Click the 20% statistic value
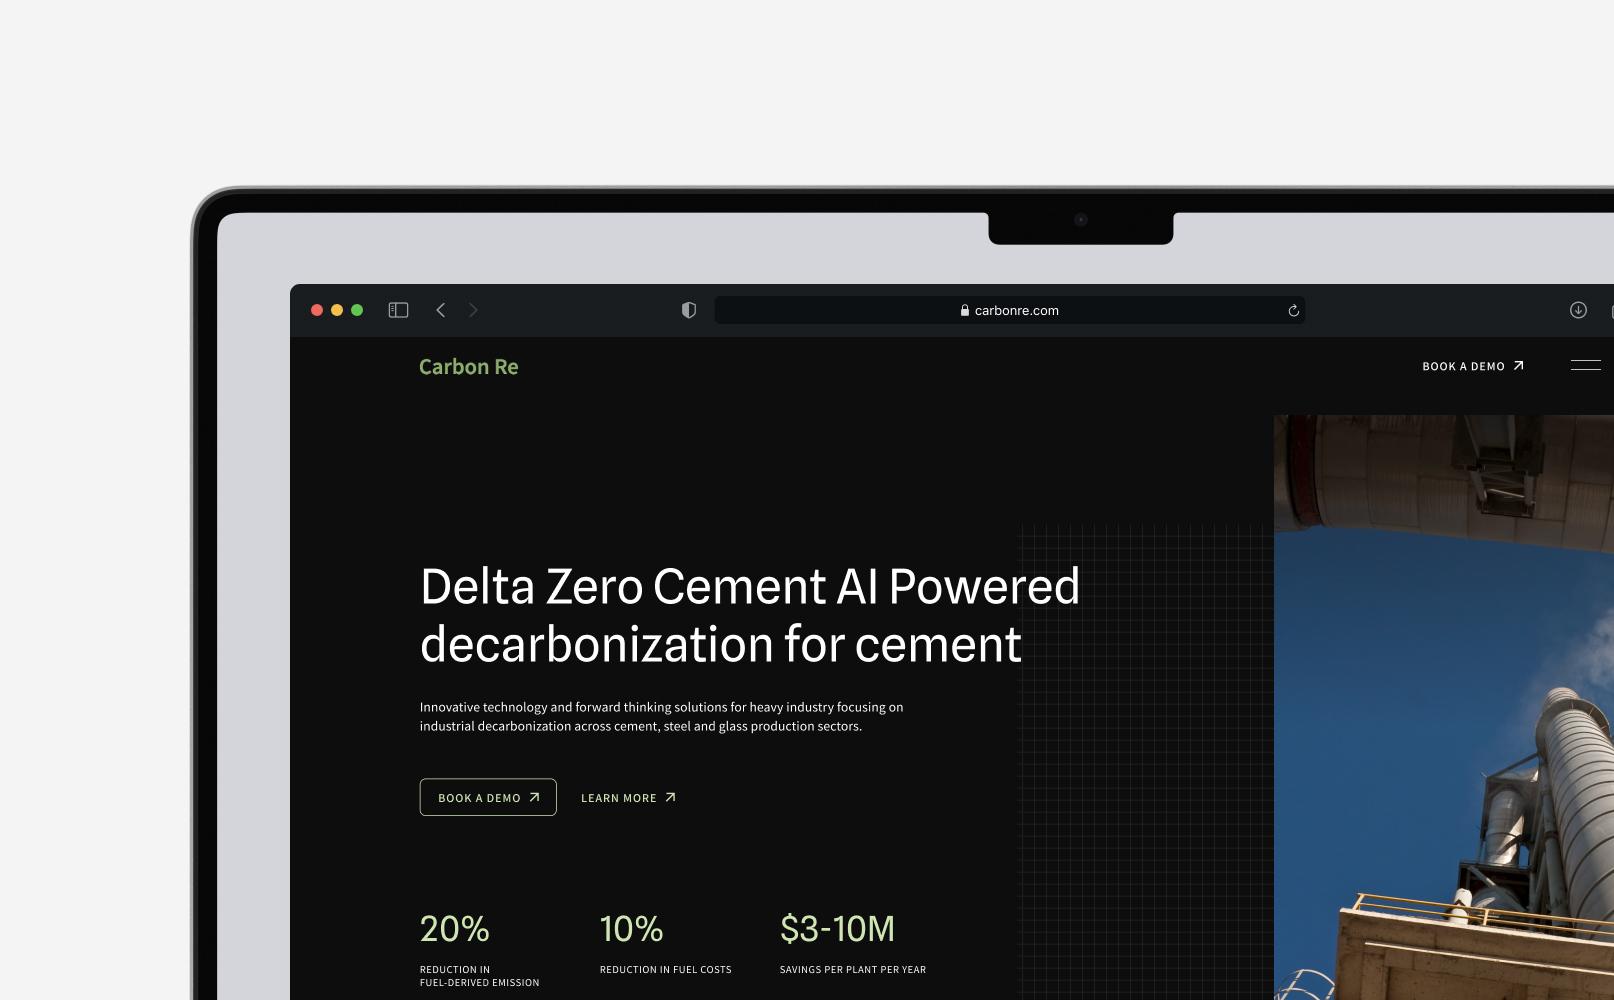This screenshot has height=1000, width=1614. tap(455, 929)
